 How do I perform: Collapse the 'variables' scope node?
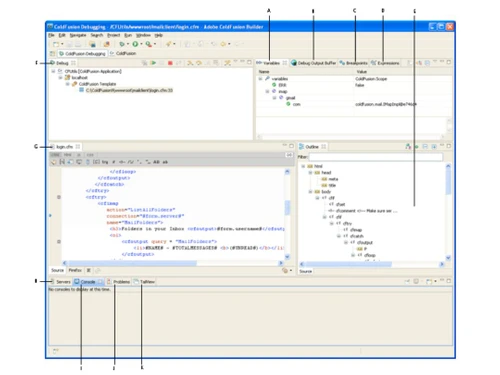[x=260, y=79]
